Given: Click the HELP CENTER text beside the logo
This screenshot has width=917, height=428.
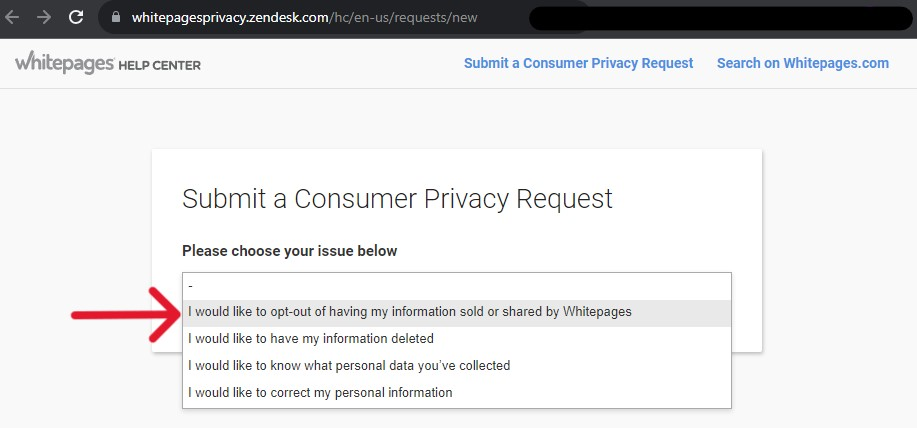Looking at the screenshot, I should pyautogui.click(x=160, y=66).
